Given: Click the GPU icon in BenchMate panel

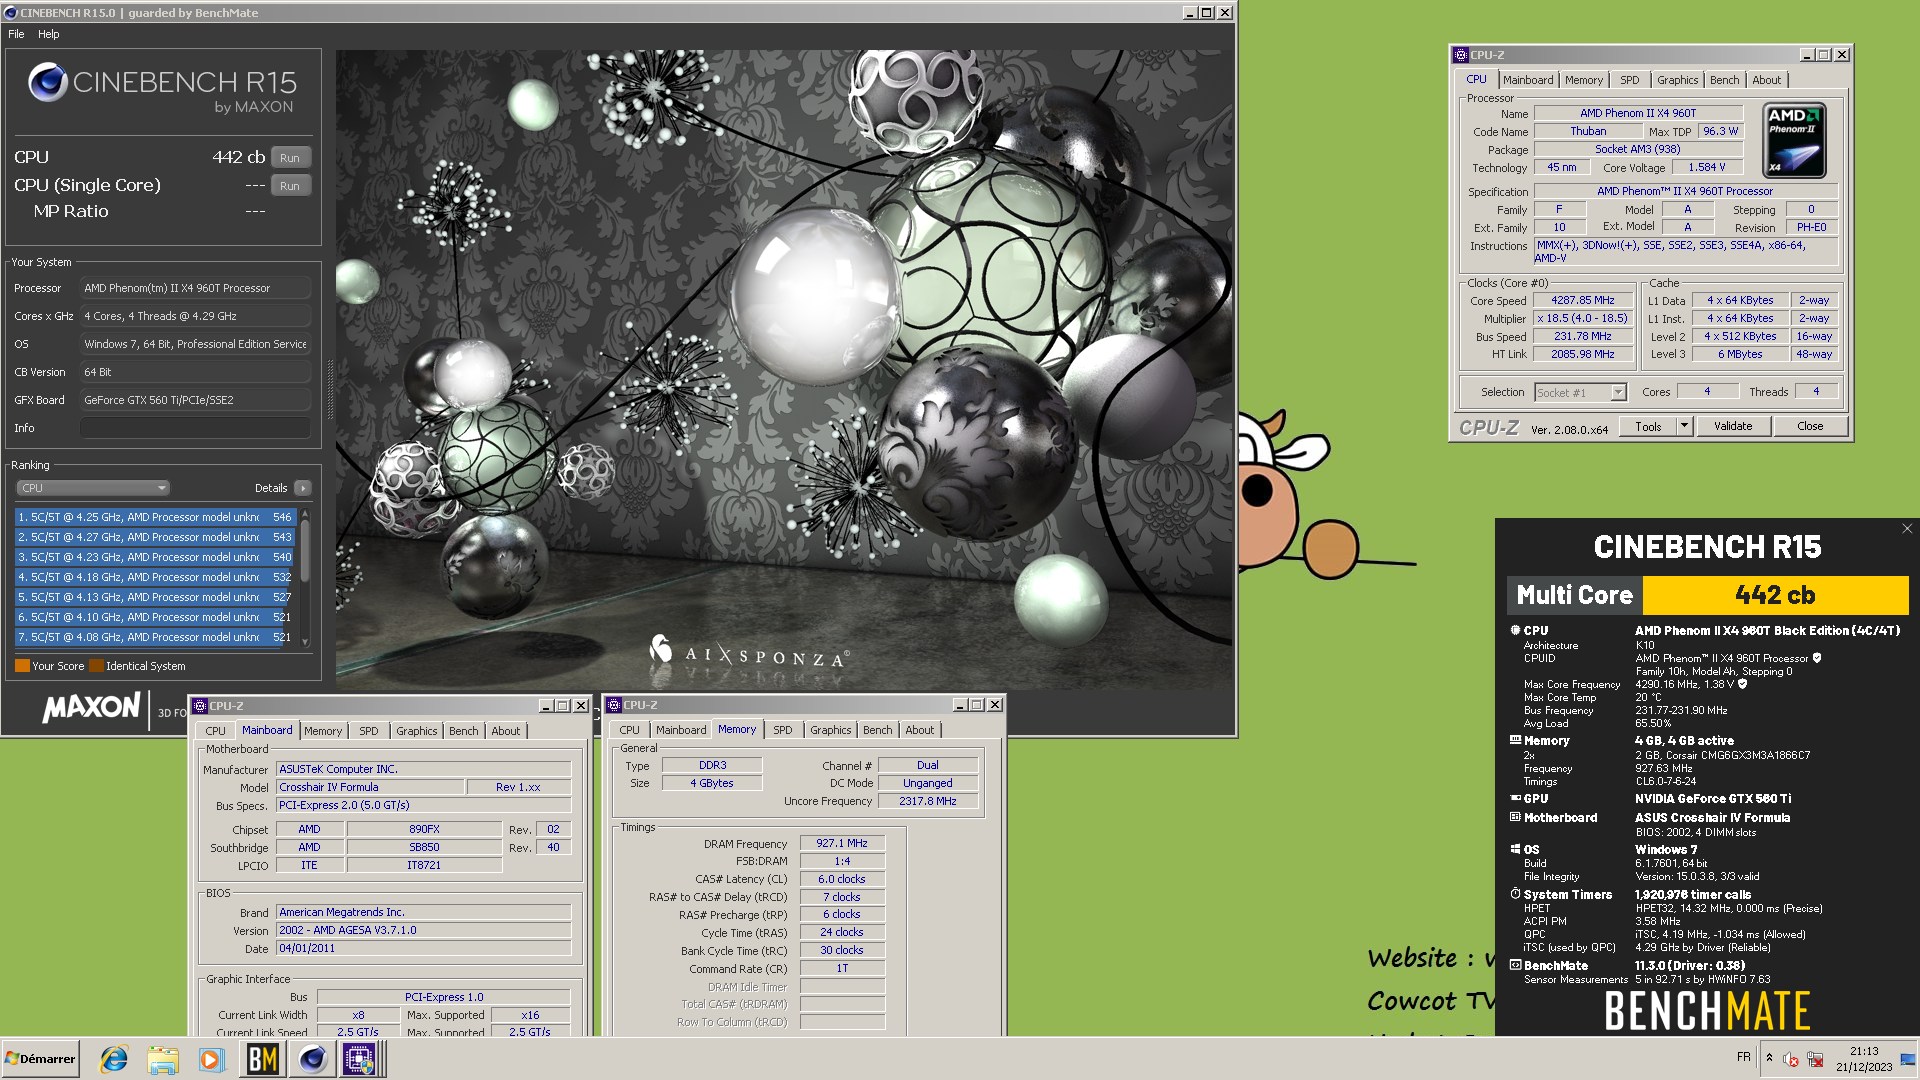Looking at the screenshot, I should (1515, 798).
